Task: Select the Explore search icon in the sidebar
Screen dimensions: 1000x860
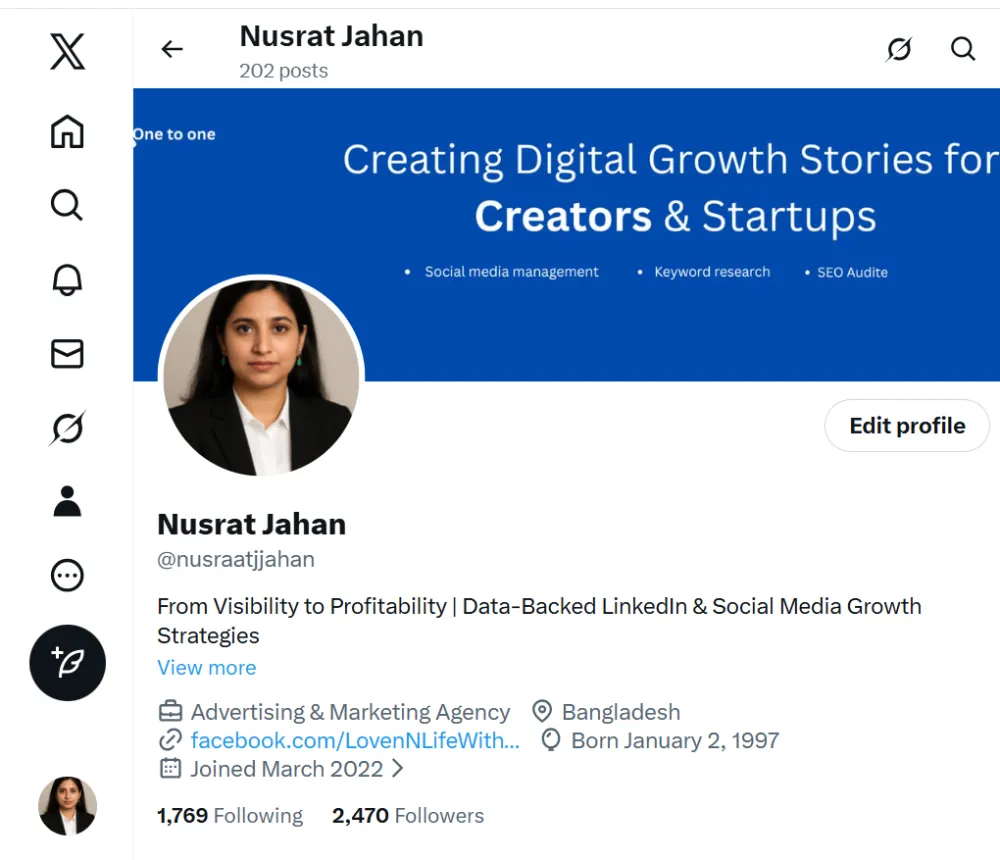Action: 66,205
